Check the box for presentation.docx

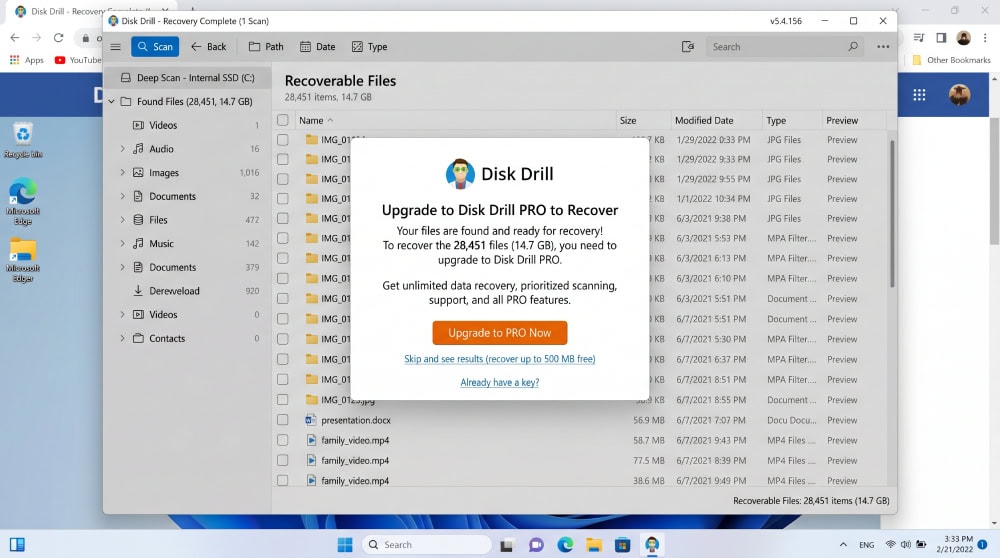tap(283, 420)
